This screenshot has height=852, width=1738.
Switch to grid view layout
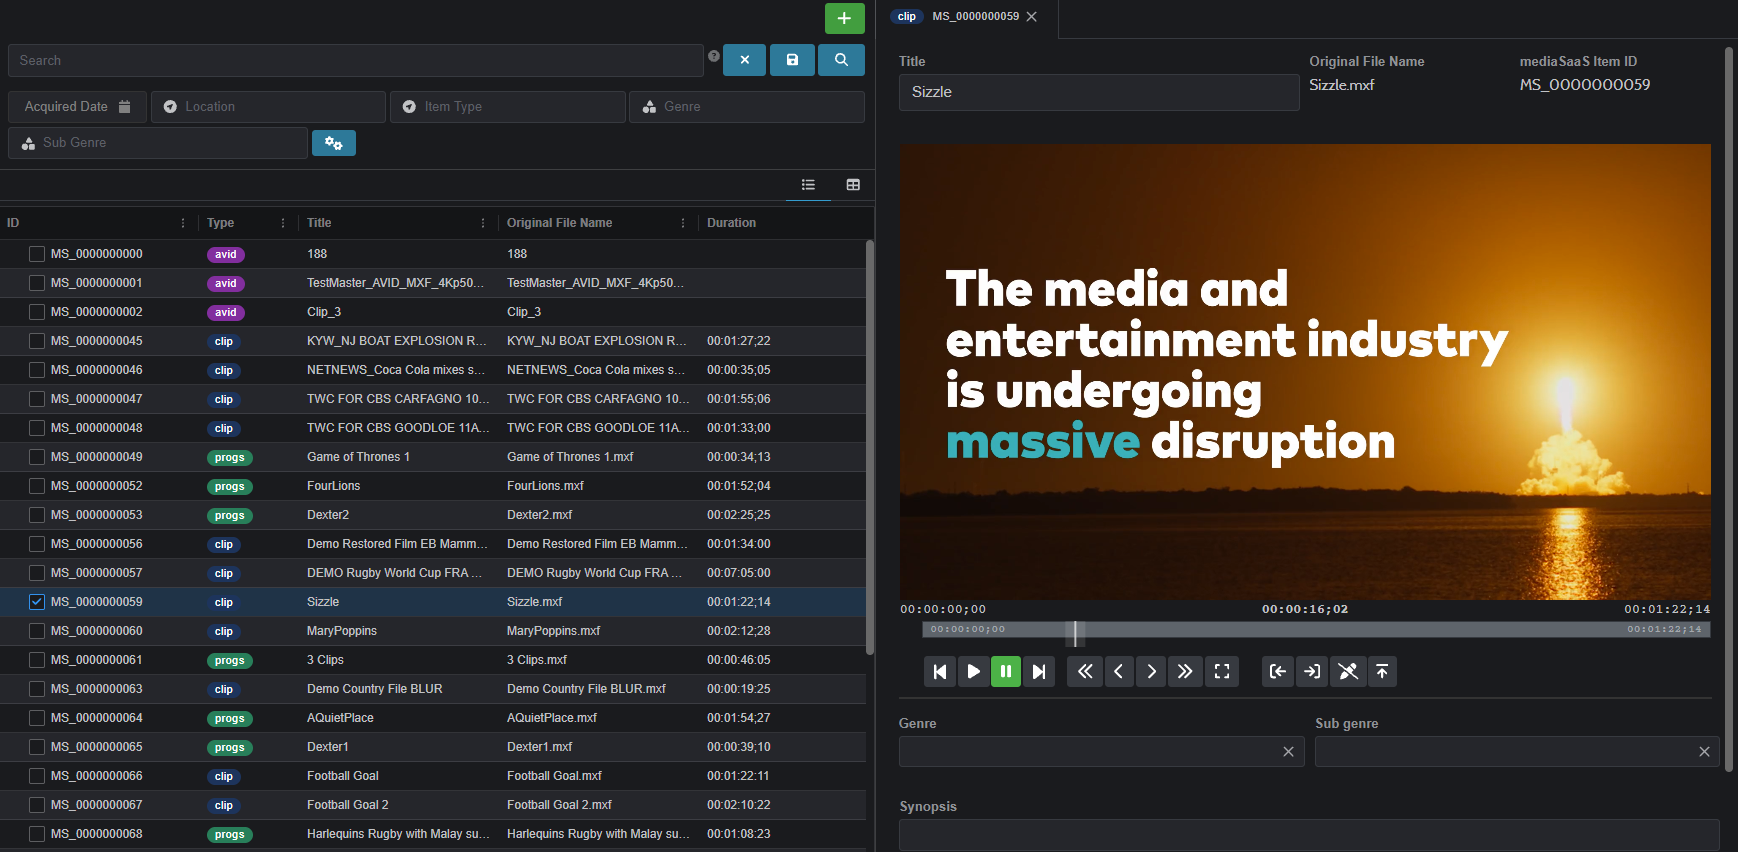(x=853, y=185)
